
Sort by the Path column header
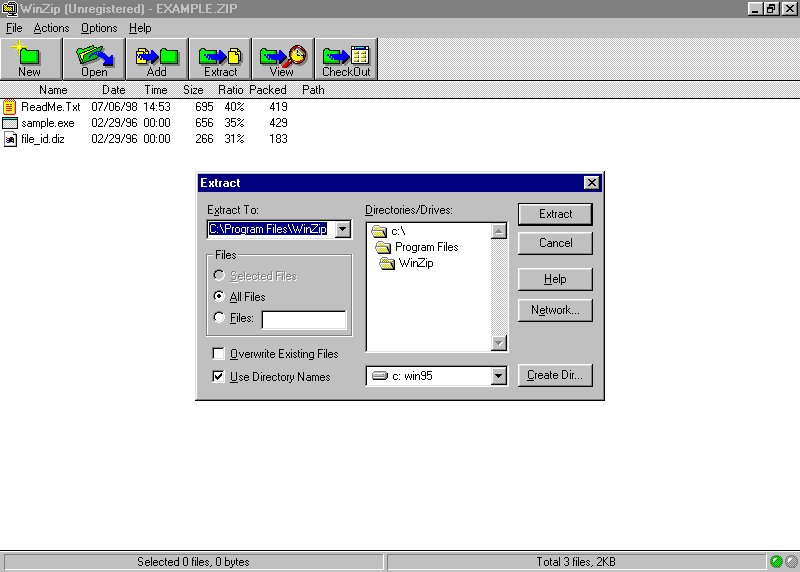coord(313,90)
